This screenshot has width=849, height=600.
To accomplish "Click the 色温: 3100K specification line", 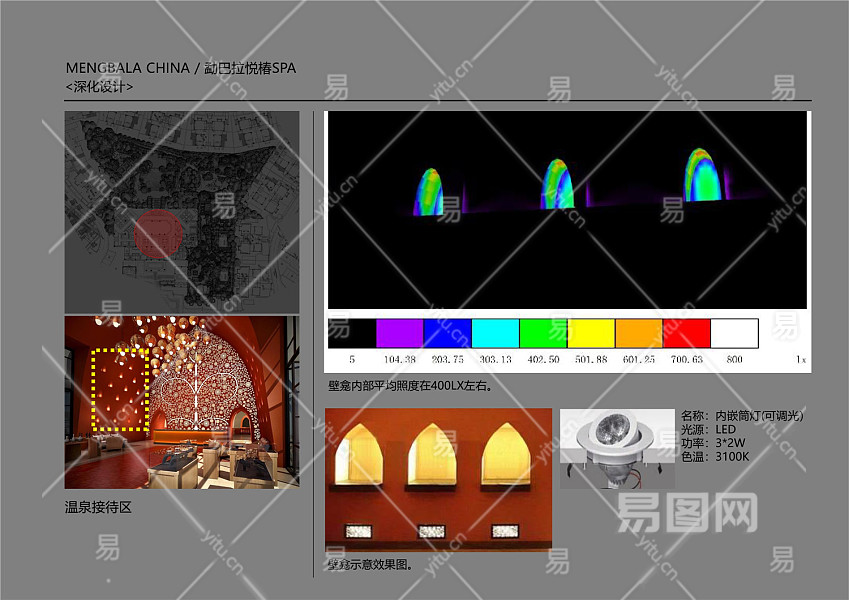I will (x=713, y=457).
